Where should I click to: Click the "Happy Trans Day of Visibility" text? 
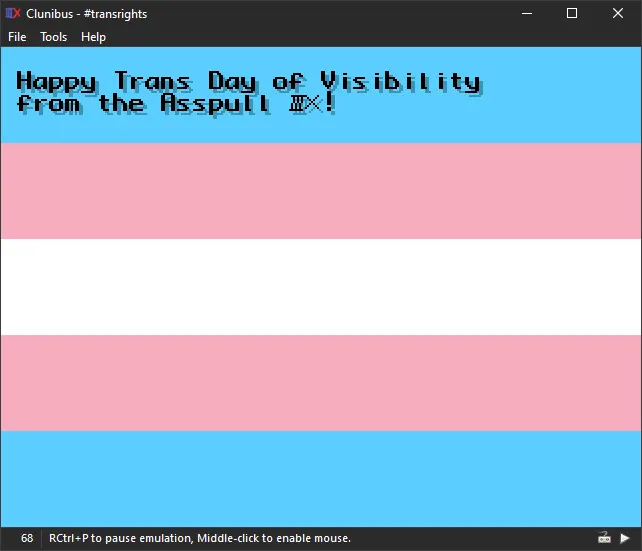coord(248,81)
